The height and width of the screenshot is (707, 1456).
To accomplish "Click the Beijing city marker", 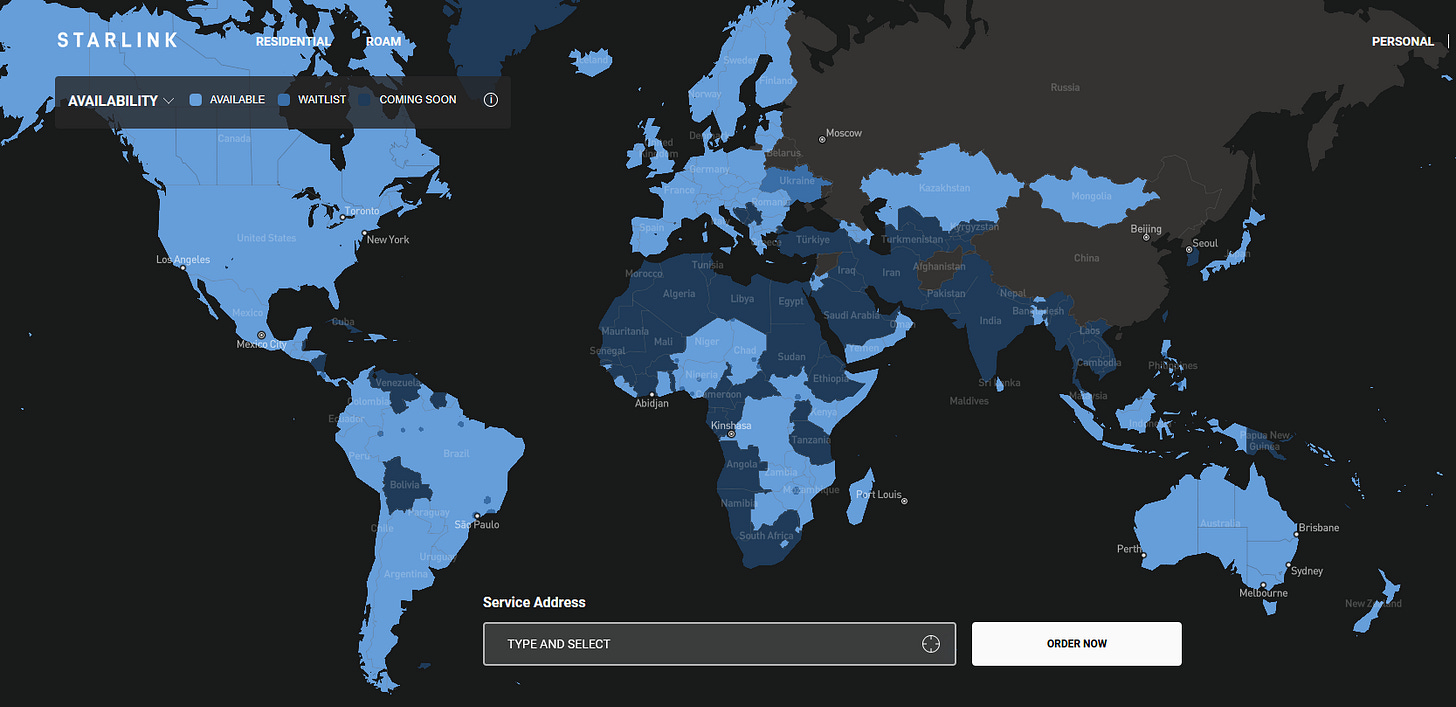I will point(1146,238).
